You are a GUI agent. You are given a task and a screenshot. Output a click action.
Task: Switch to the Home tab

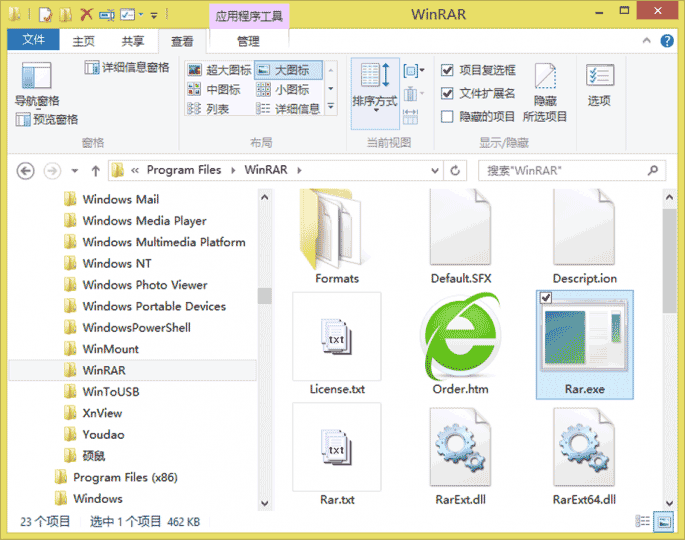(x=83, y=41)
